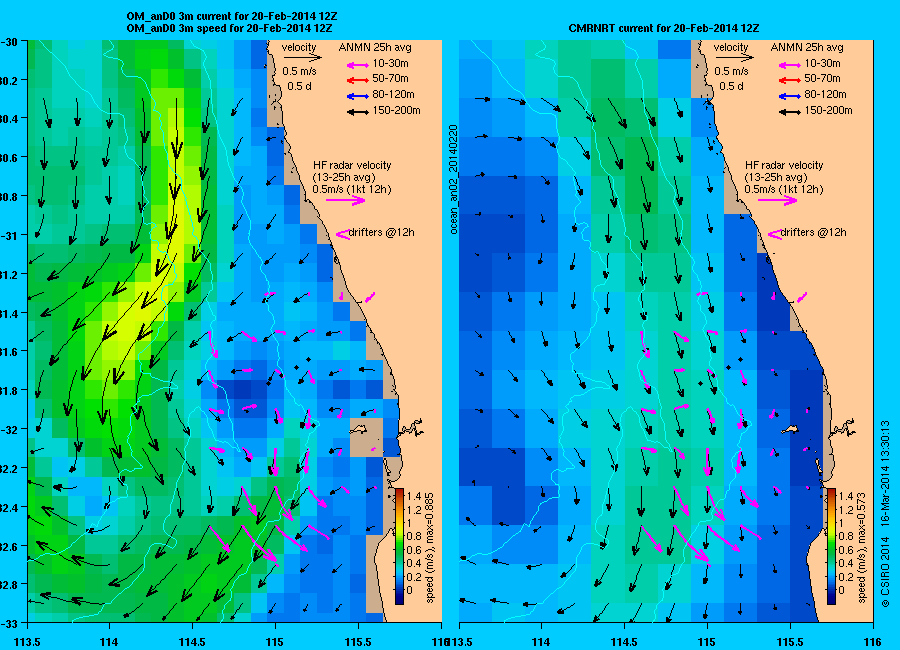Click the black 150-200m arrow in CMRNRT legend

(789, 113)
